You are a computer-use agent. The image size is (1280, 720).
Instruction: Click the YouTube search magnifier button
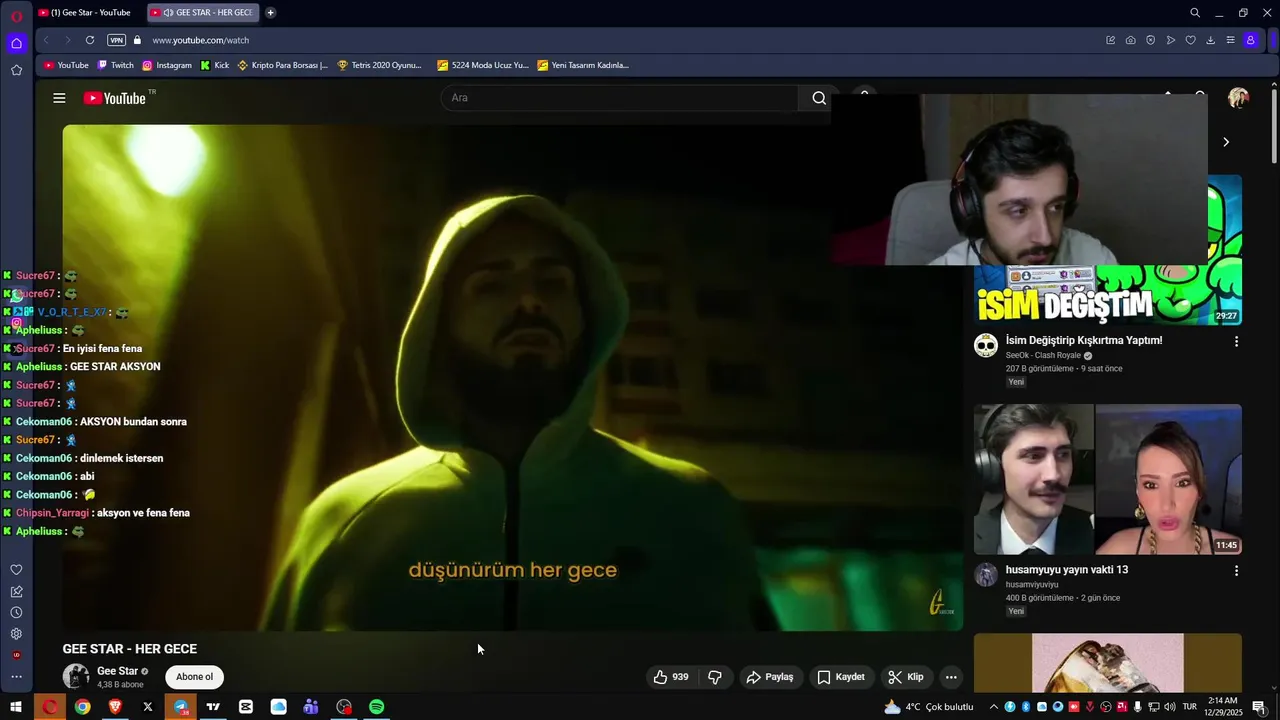click(x=819, y=98)
